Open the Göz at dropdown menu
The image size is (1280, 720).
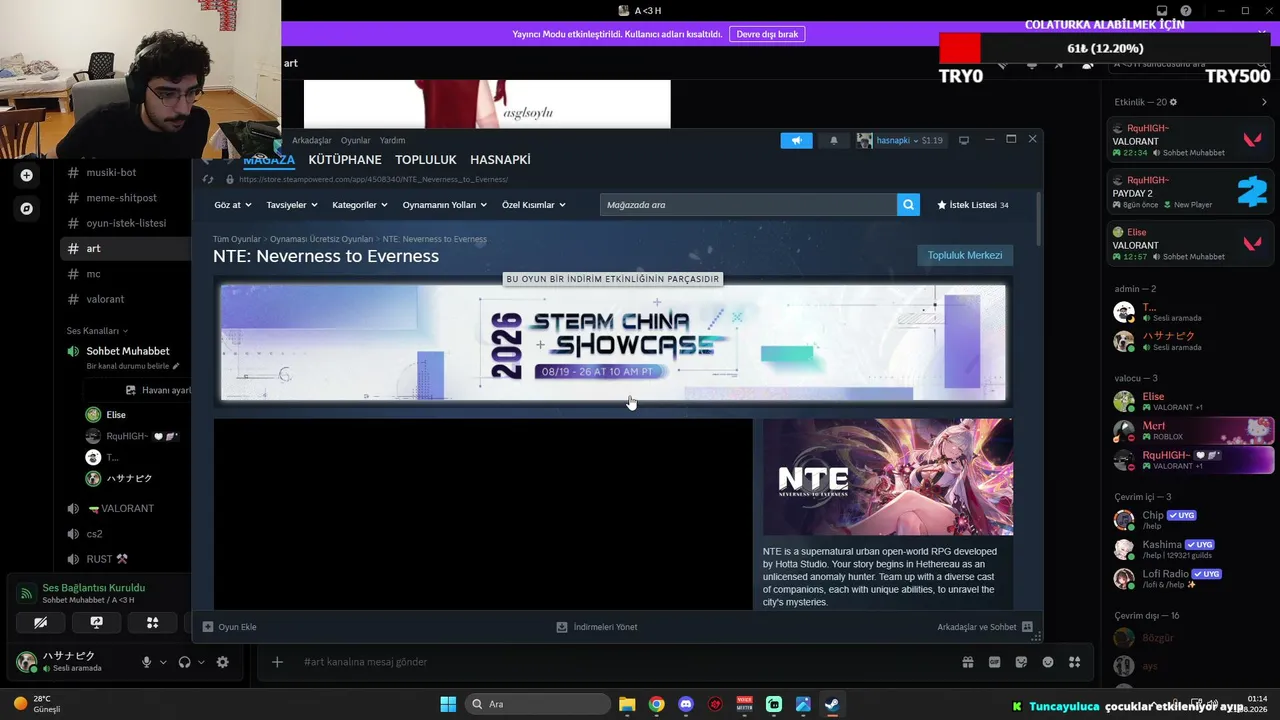pos(232,205)
